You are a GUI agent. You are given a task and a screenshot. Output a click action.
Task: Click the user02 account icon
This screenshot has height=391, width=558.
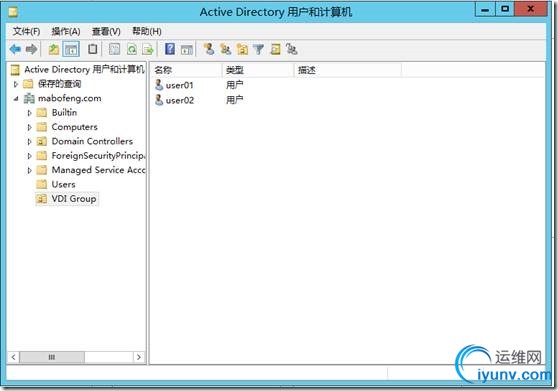[x=159, y=100]
